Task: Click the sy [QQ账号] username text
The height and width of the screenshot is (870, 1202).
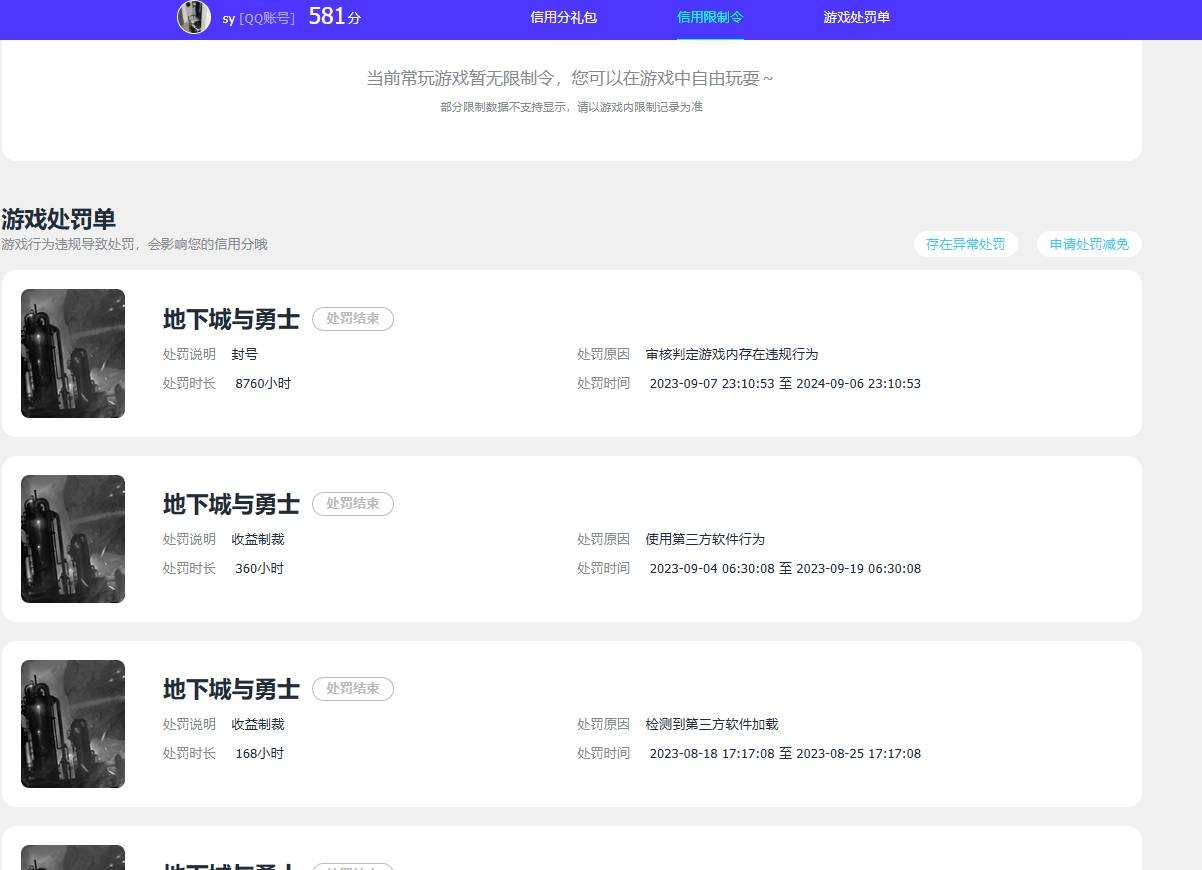Action: click(259, 18)
